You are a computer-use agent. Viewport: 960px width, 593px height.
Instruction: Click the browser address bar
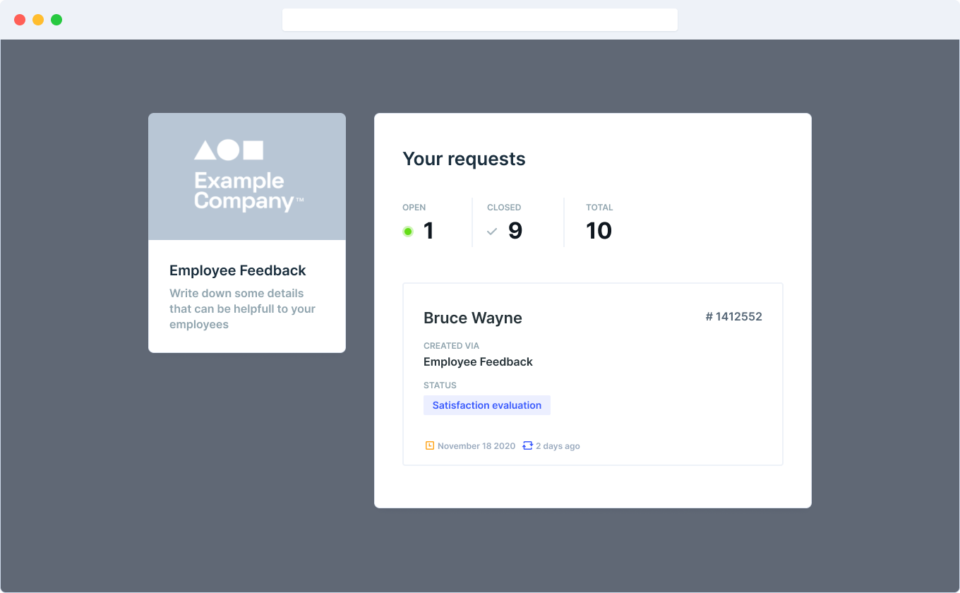(x=479, y=19)
